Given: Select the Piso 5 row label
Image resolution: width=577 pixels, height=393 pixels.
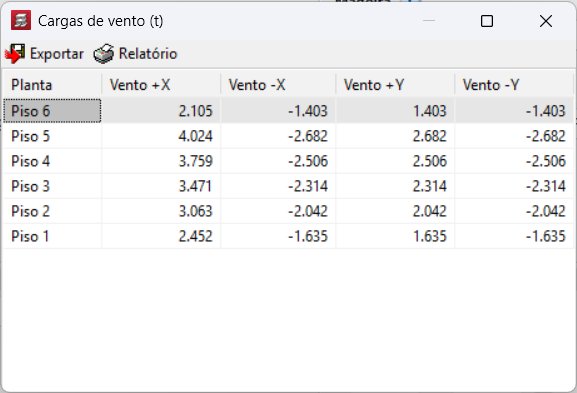Looking at the screenshot, I should [x=31, y=136].
